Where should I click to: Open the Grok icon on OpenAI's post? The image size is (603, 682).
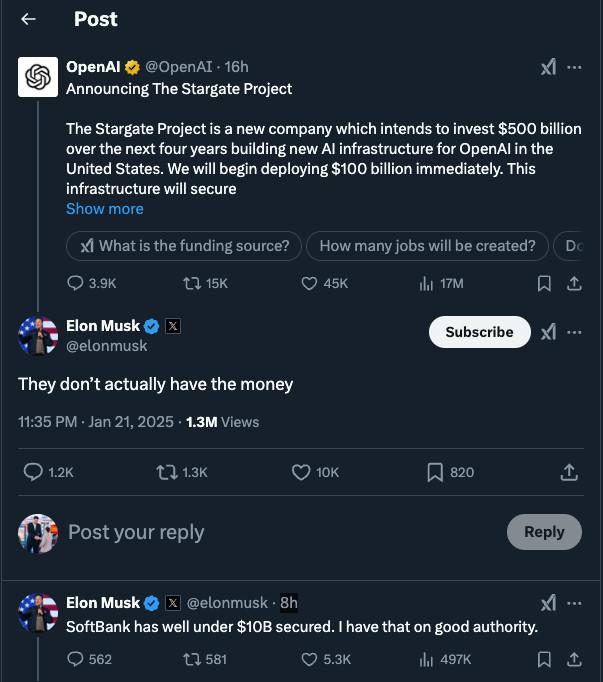point(548,67)
